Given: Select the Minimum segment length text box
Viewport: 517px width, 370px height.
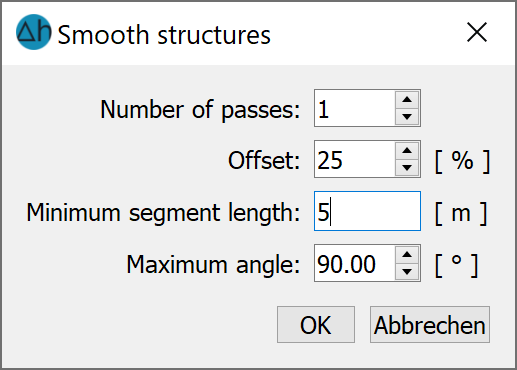Looking at the screenshot, I should [x=367, y=211].
